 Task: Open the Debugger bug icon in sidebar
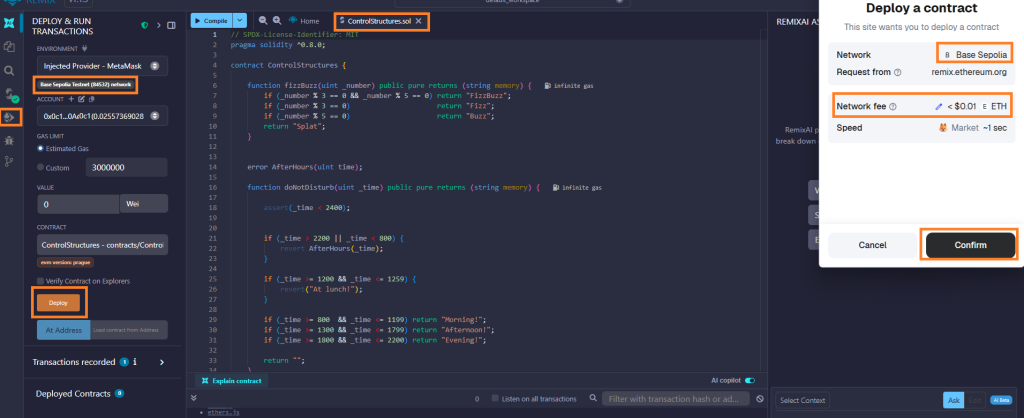pyautogui.click(x=9, y=142)
